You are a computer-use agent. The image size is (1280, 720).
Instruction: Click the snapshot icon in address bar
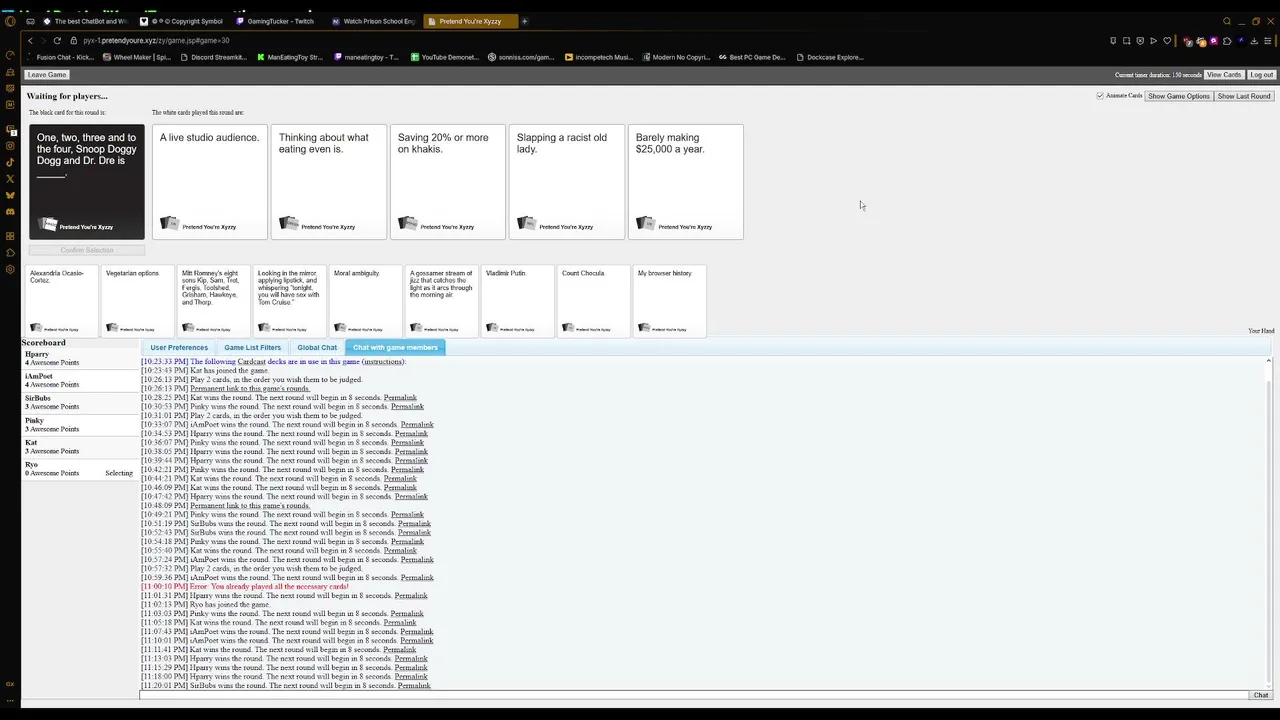[x=1126, y=41]
